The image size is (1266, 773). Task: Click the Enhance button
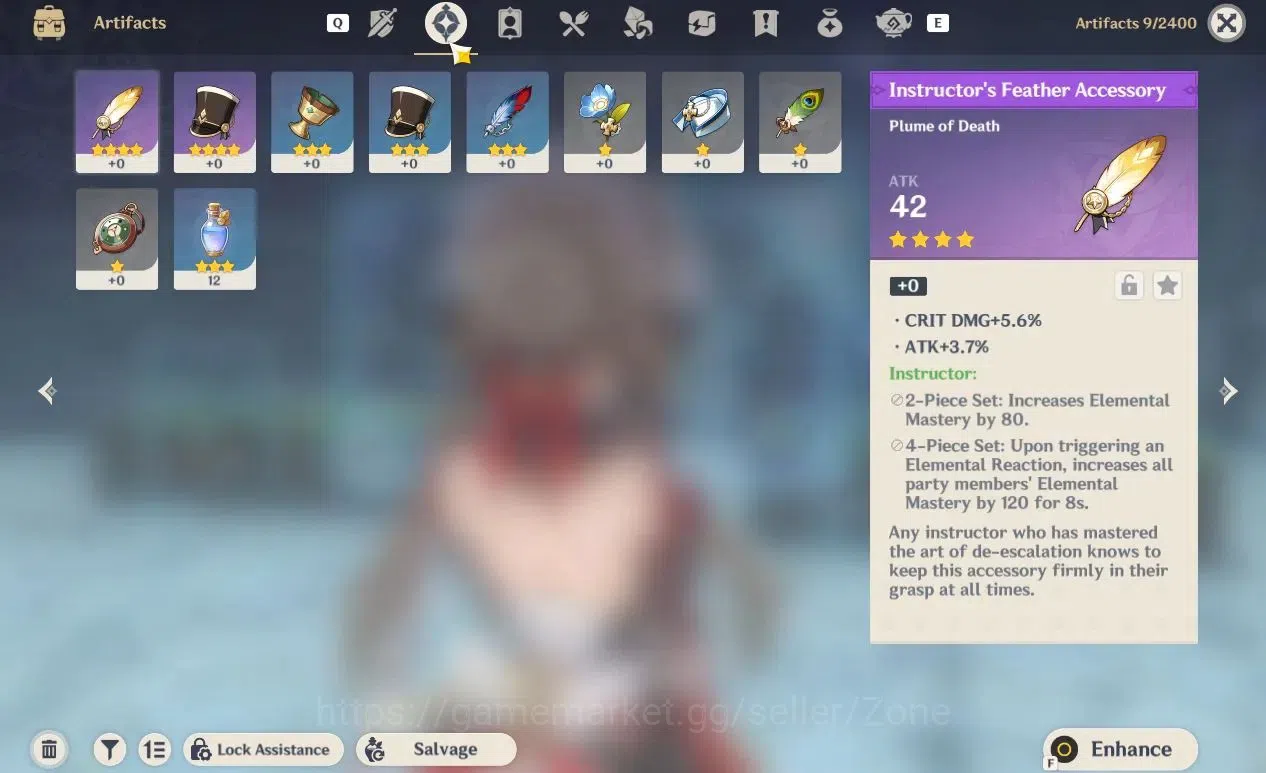point(1121,749)
